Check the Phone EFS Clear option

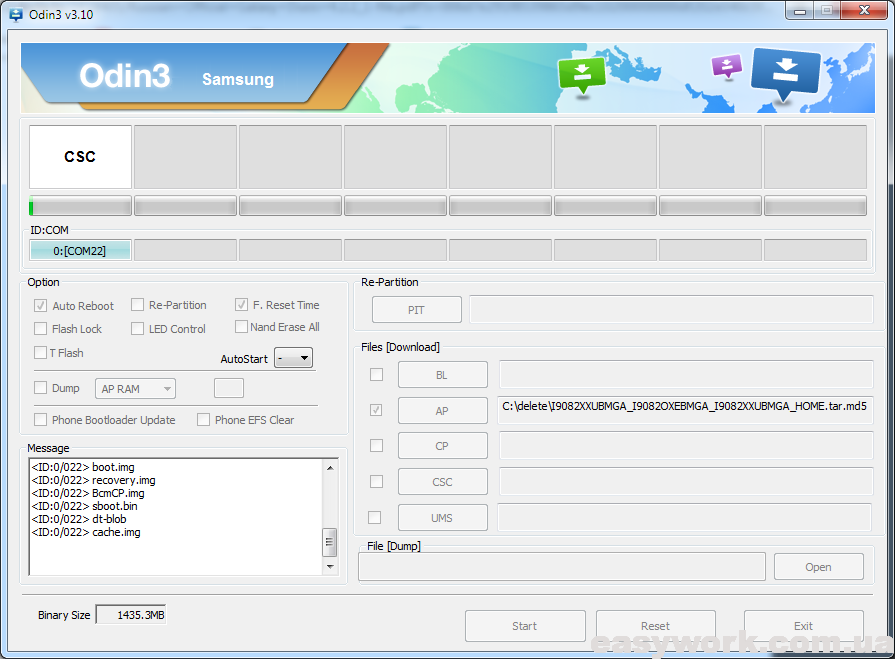point(203,420)
